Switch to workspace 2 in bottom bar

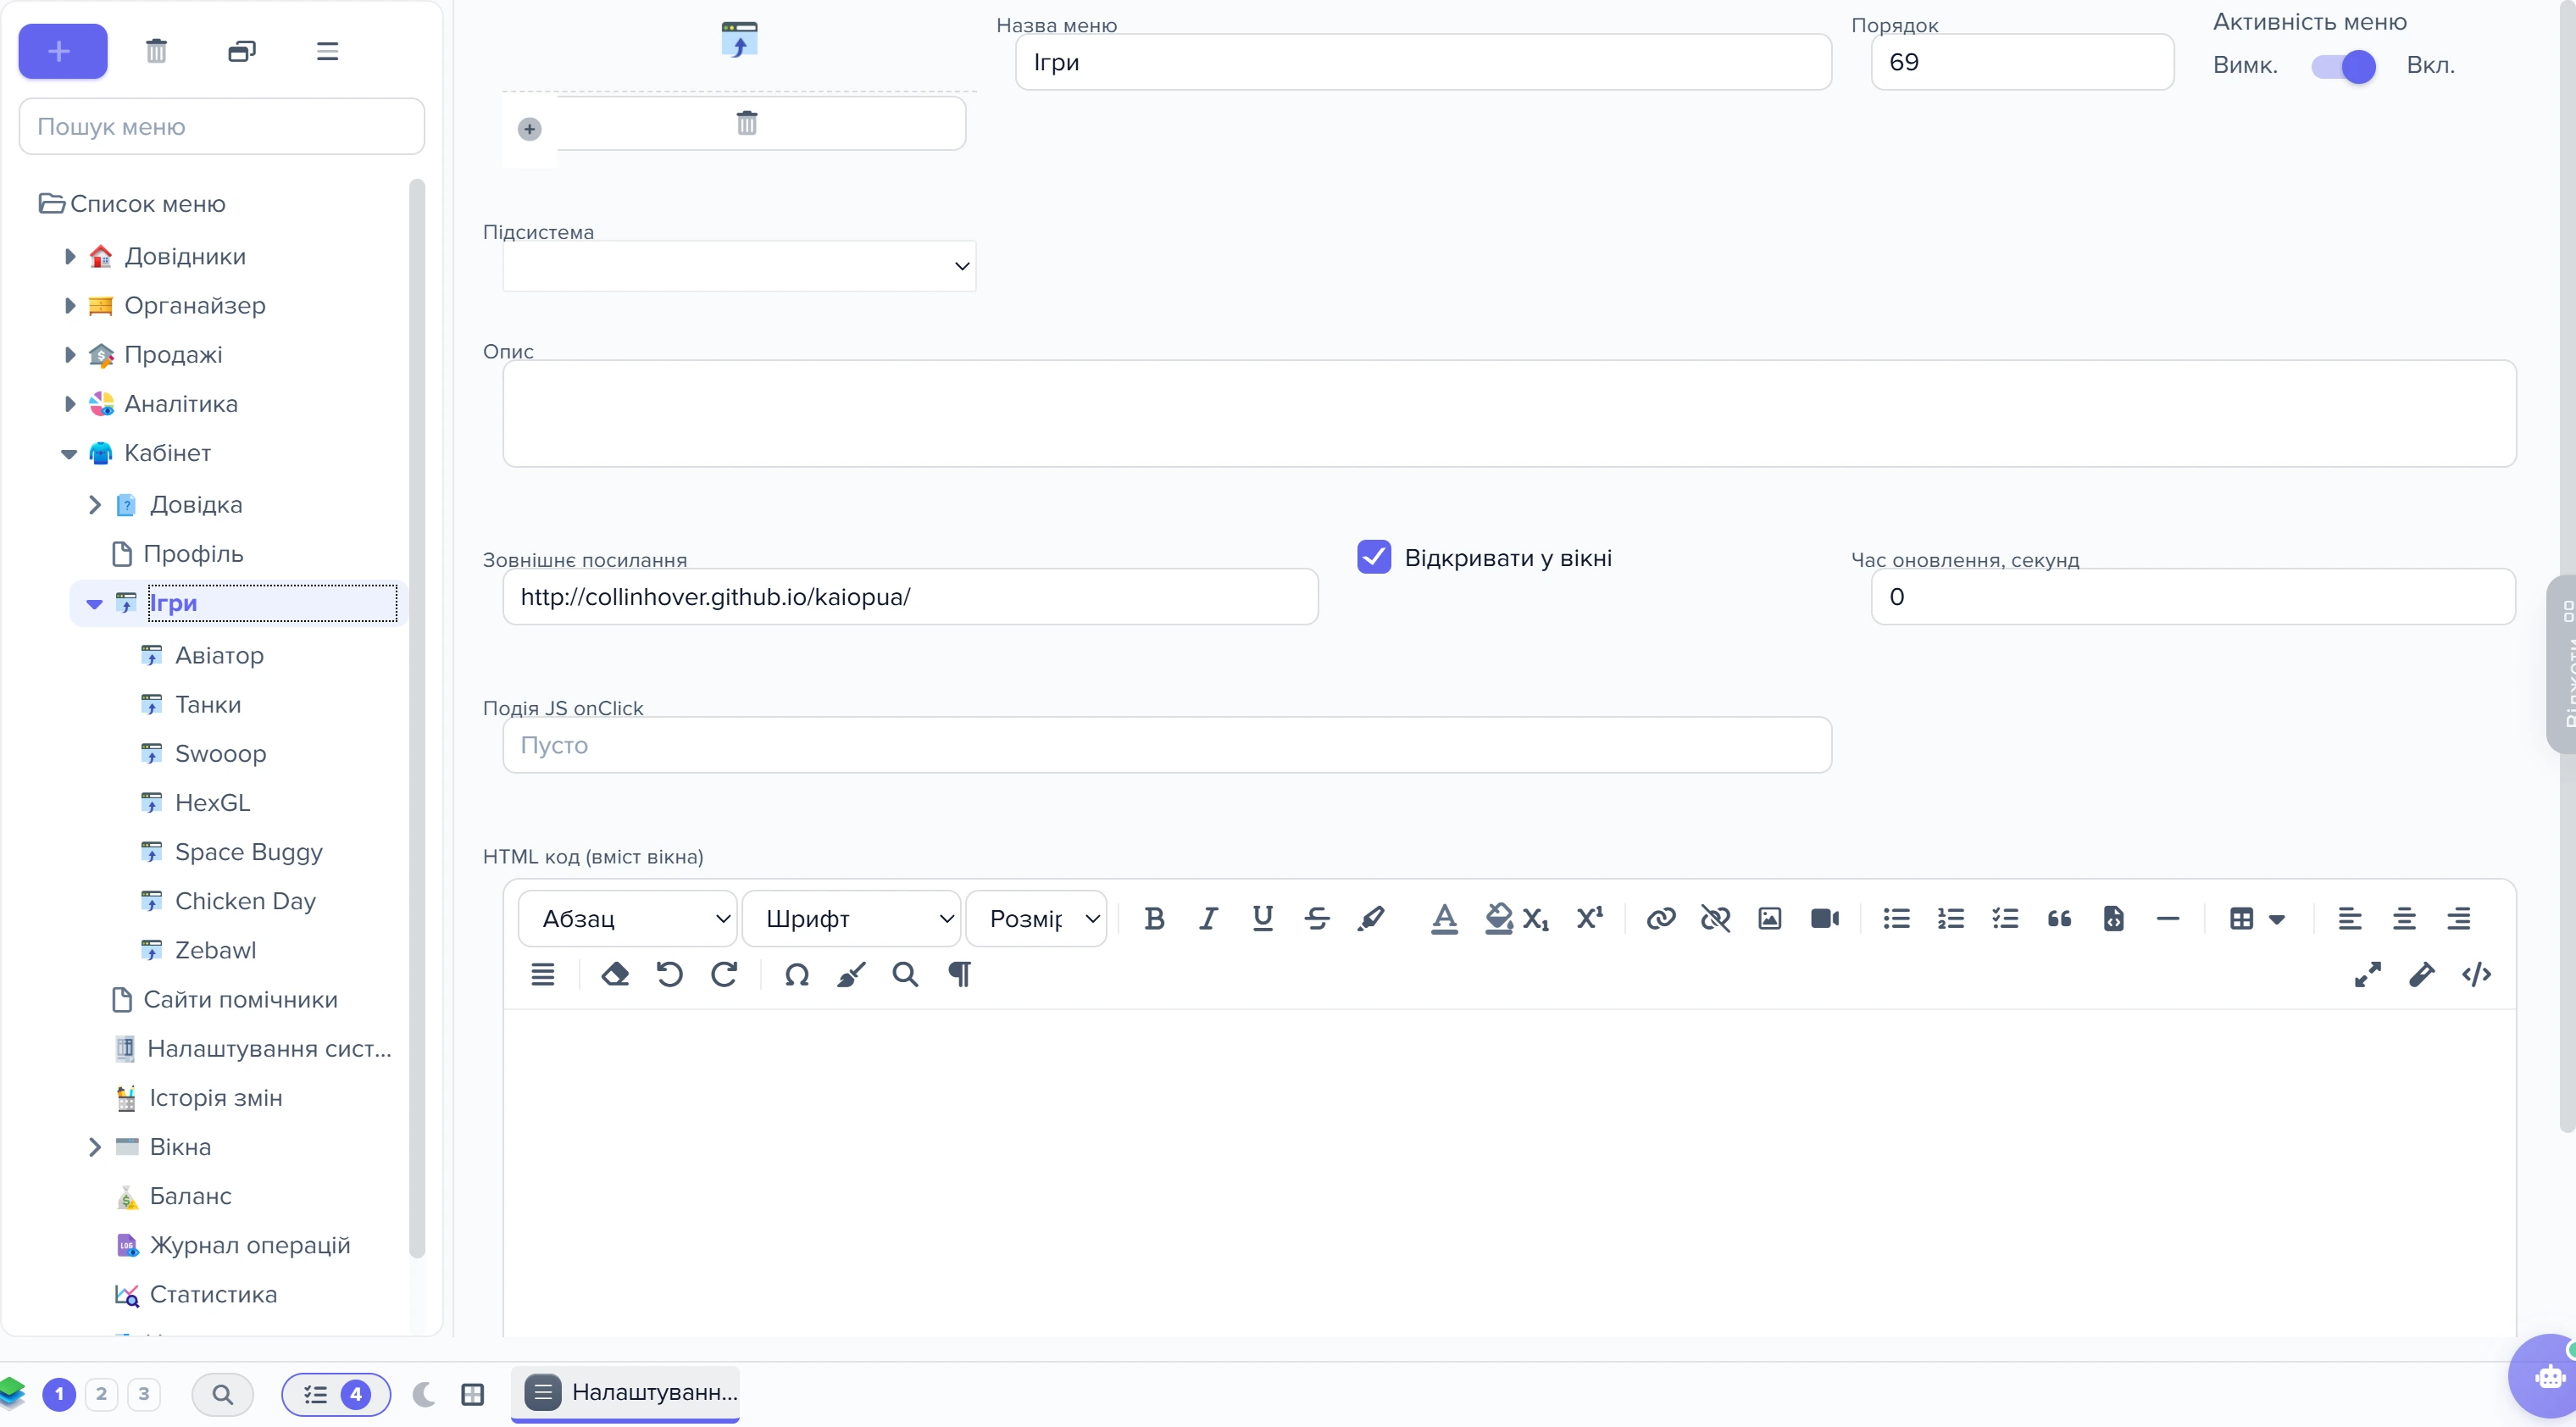click(x=101, y=1394)
